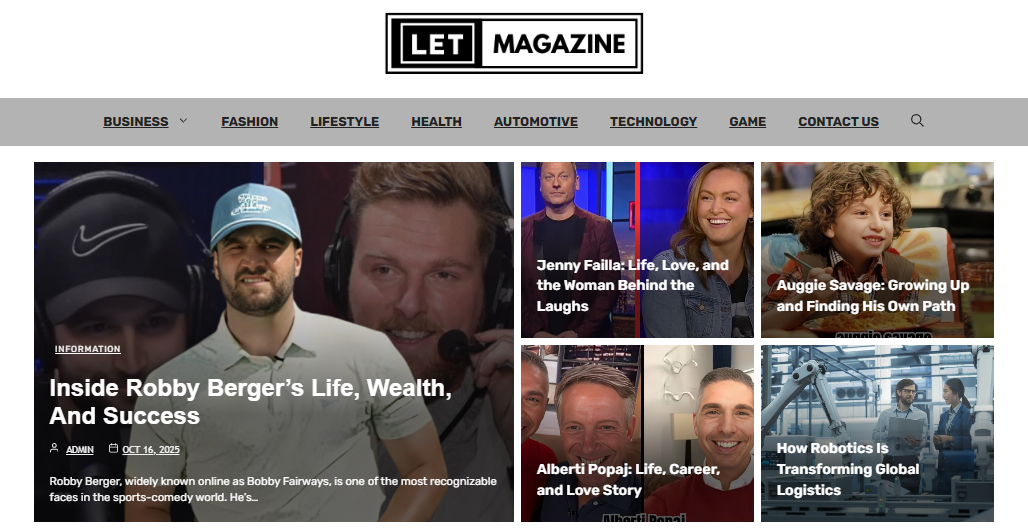The height and width of the screenshot is (532, 1028).
Task: Click the LET Magazine logo
Action: [x=514, y=43]
